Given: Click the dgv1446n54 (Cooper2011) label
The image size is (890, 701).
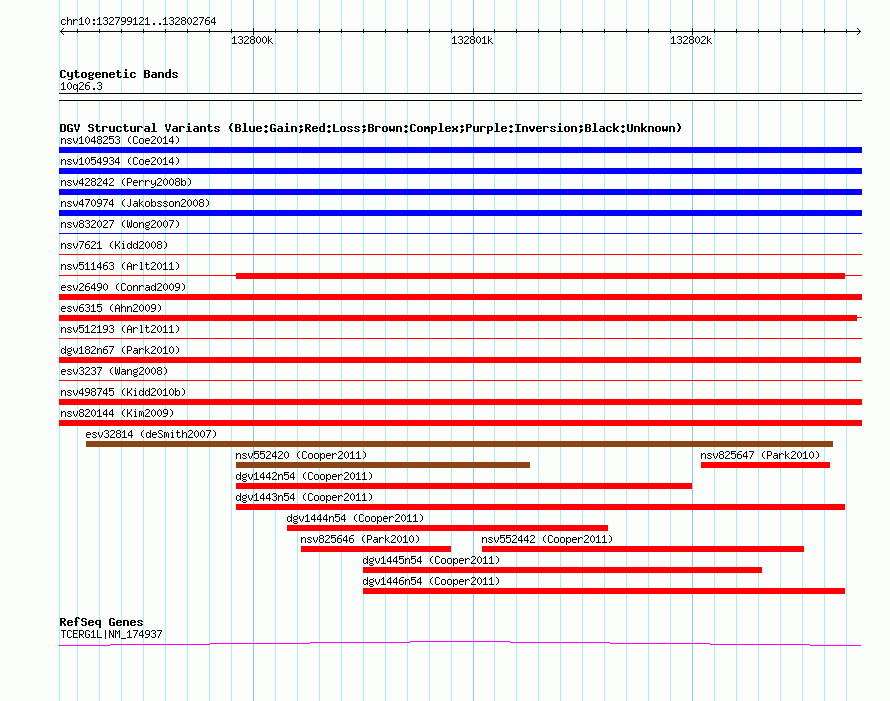Looking at the screenshot, I should (x=431, y=581).
